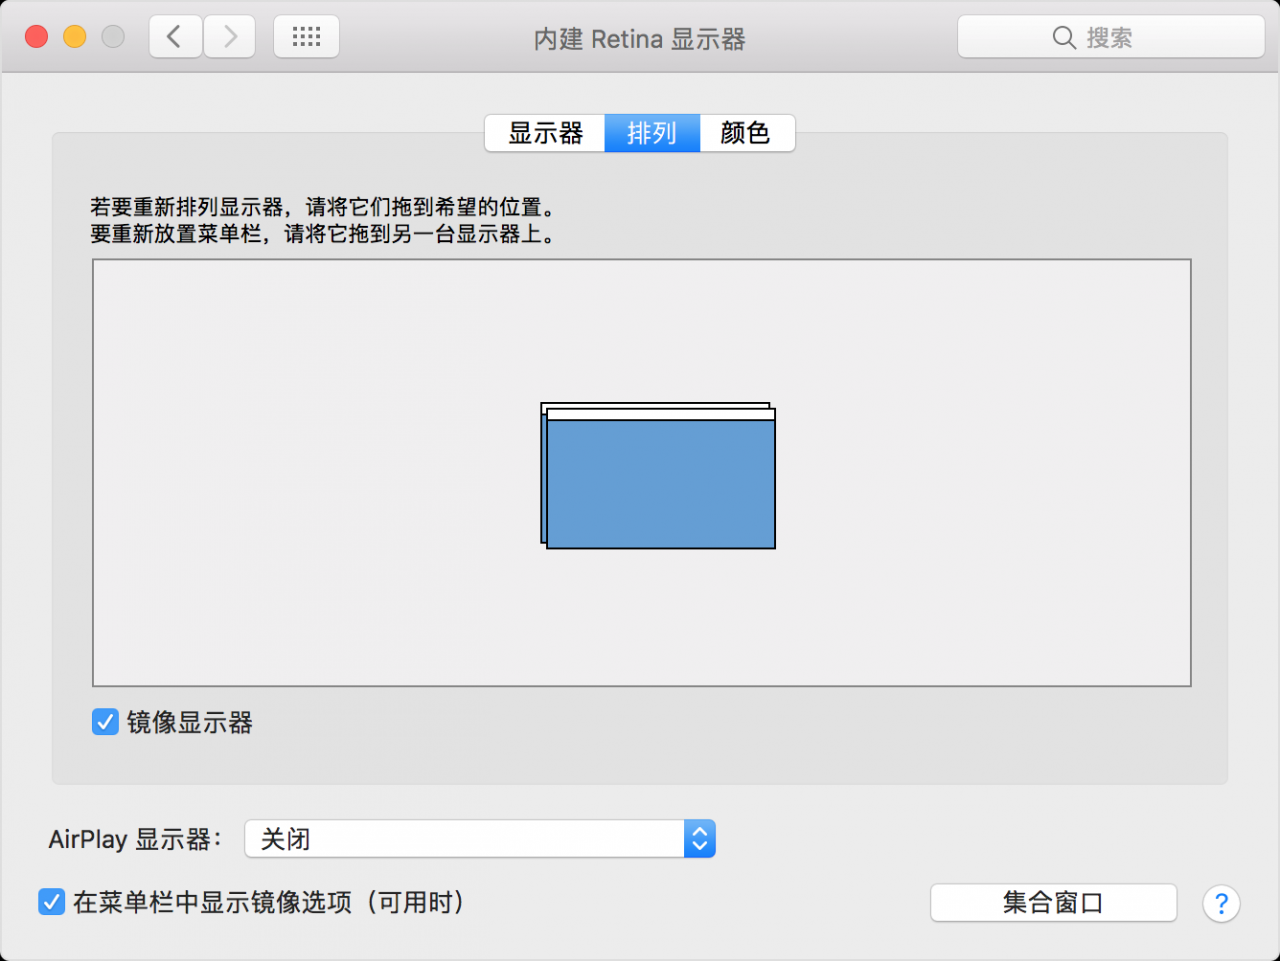Click the back navigation arrow
The width and height of the screenshot is (1280, 961).
click(x=176, y=37)
